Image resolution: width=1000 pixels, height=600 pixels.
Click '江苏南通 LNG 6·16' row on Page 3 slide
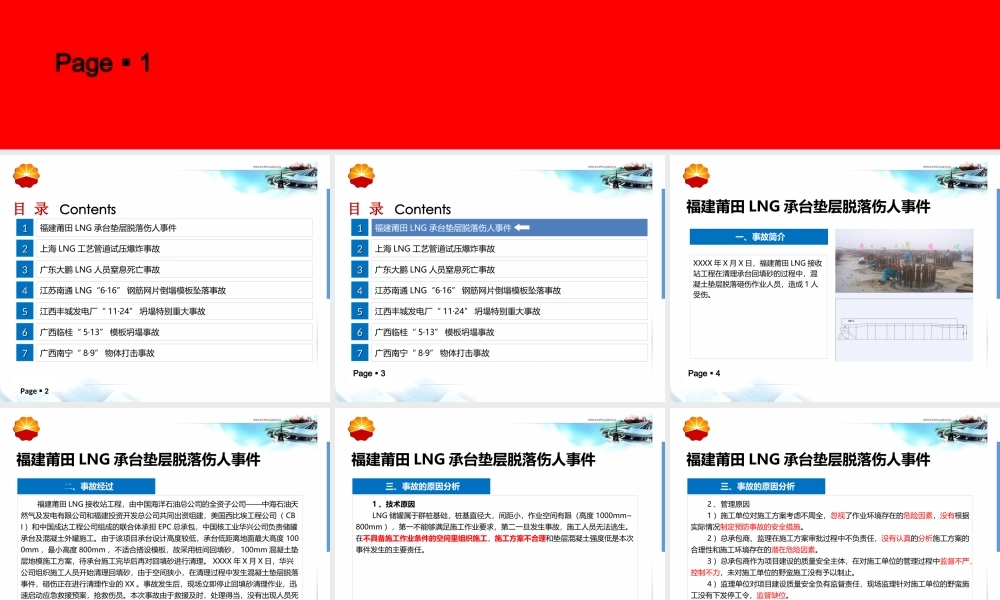509,290
